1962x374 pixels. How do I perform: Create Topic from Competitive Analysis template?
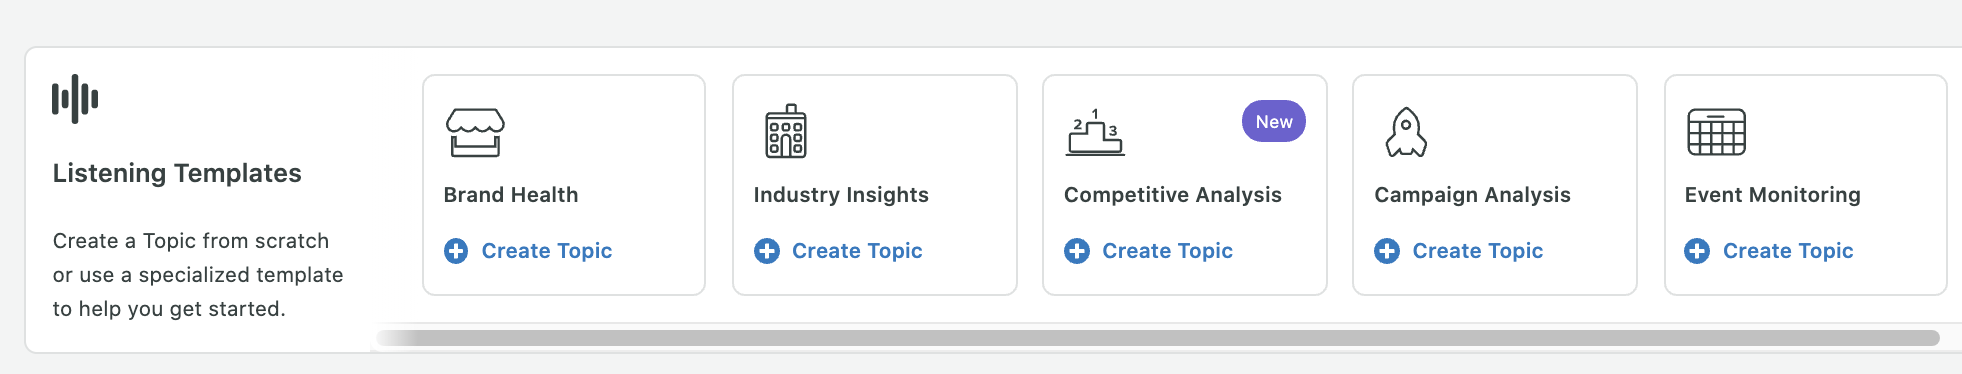[x=1149, y=251]
